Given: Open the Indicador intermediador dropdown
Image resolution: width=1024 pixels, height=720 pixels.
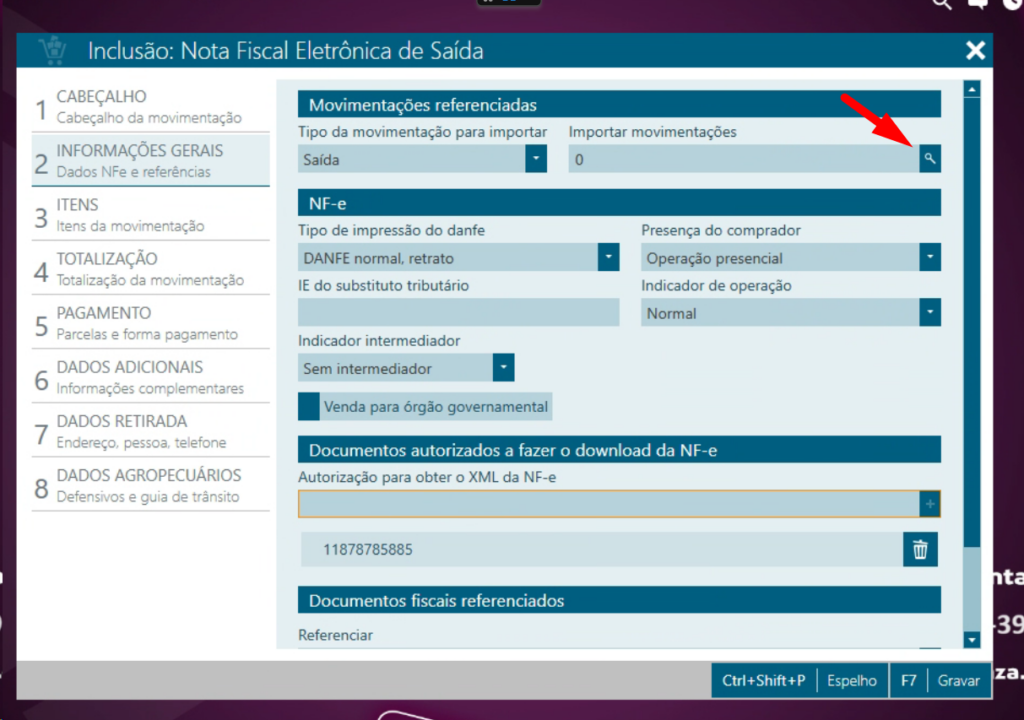Looking at the screenshot, I should point(503,368).
